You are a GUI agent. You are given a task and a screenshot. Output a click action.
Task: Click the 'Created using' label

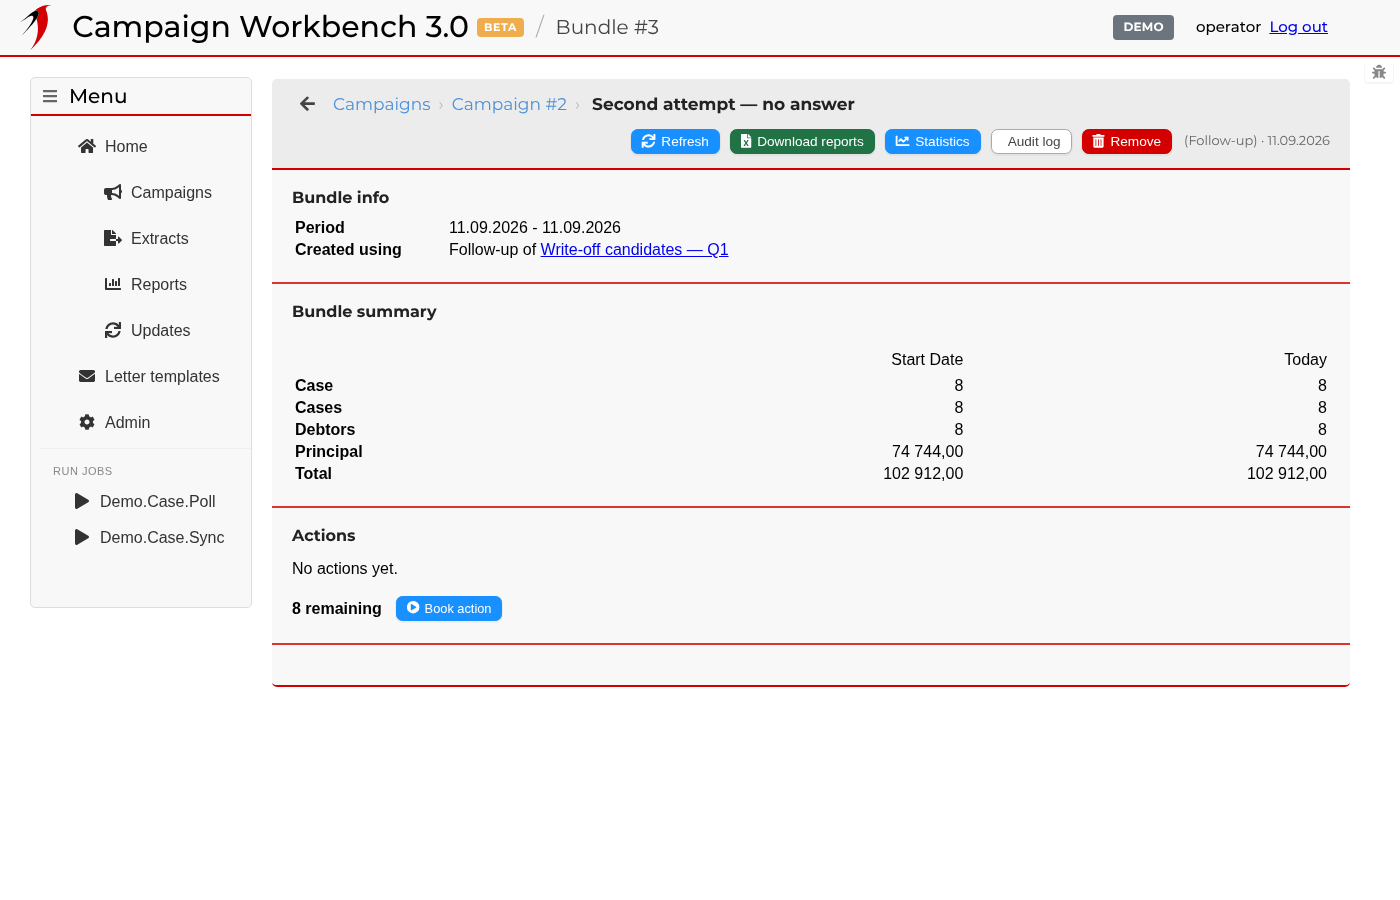tap(348, 249)
